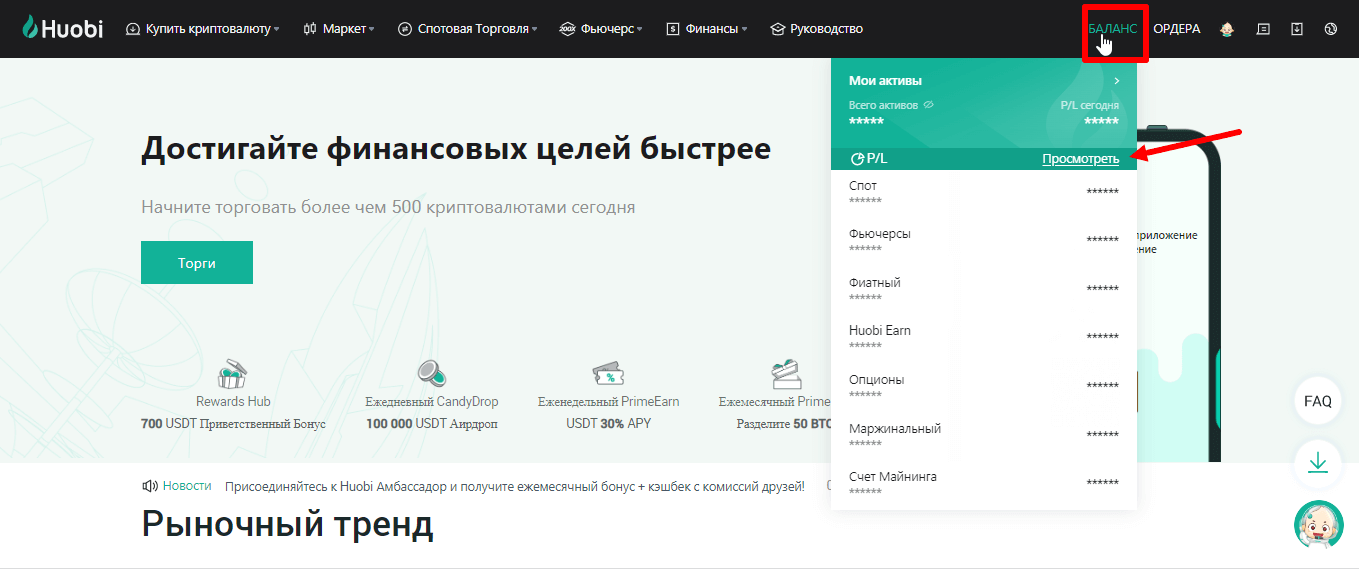Viewport: 1359px width, 569px height.
Task: Click the floating round download button
Action: (1318, 463)
